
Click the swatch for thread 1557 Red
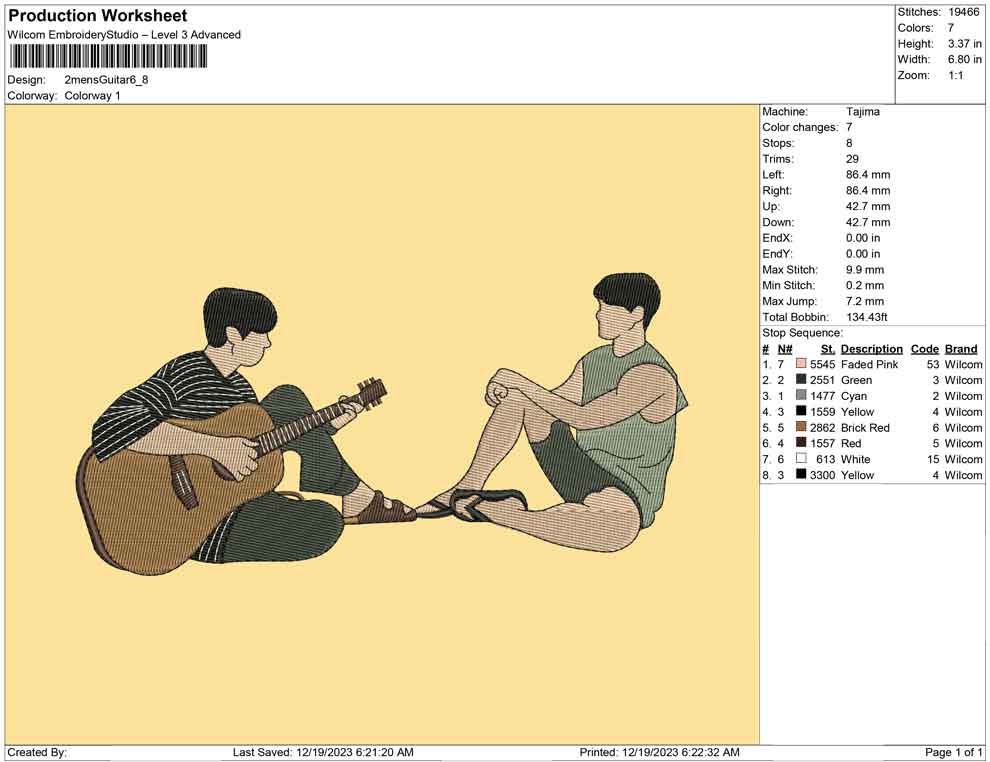pos(801,443)
